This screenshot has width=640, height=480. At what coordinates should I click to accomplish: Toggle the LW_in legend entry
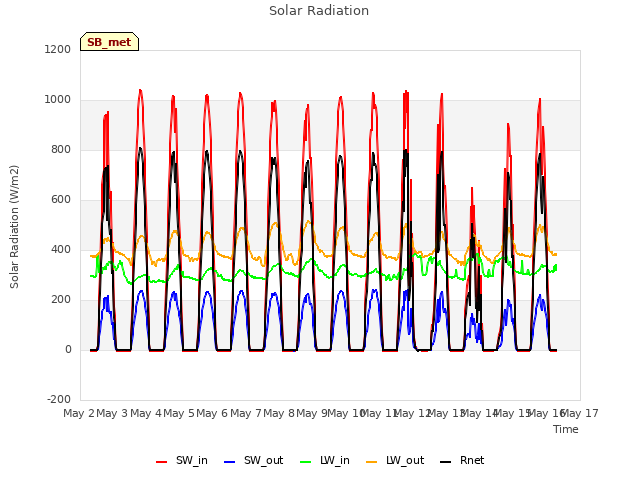325,460
